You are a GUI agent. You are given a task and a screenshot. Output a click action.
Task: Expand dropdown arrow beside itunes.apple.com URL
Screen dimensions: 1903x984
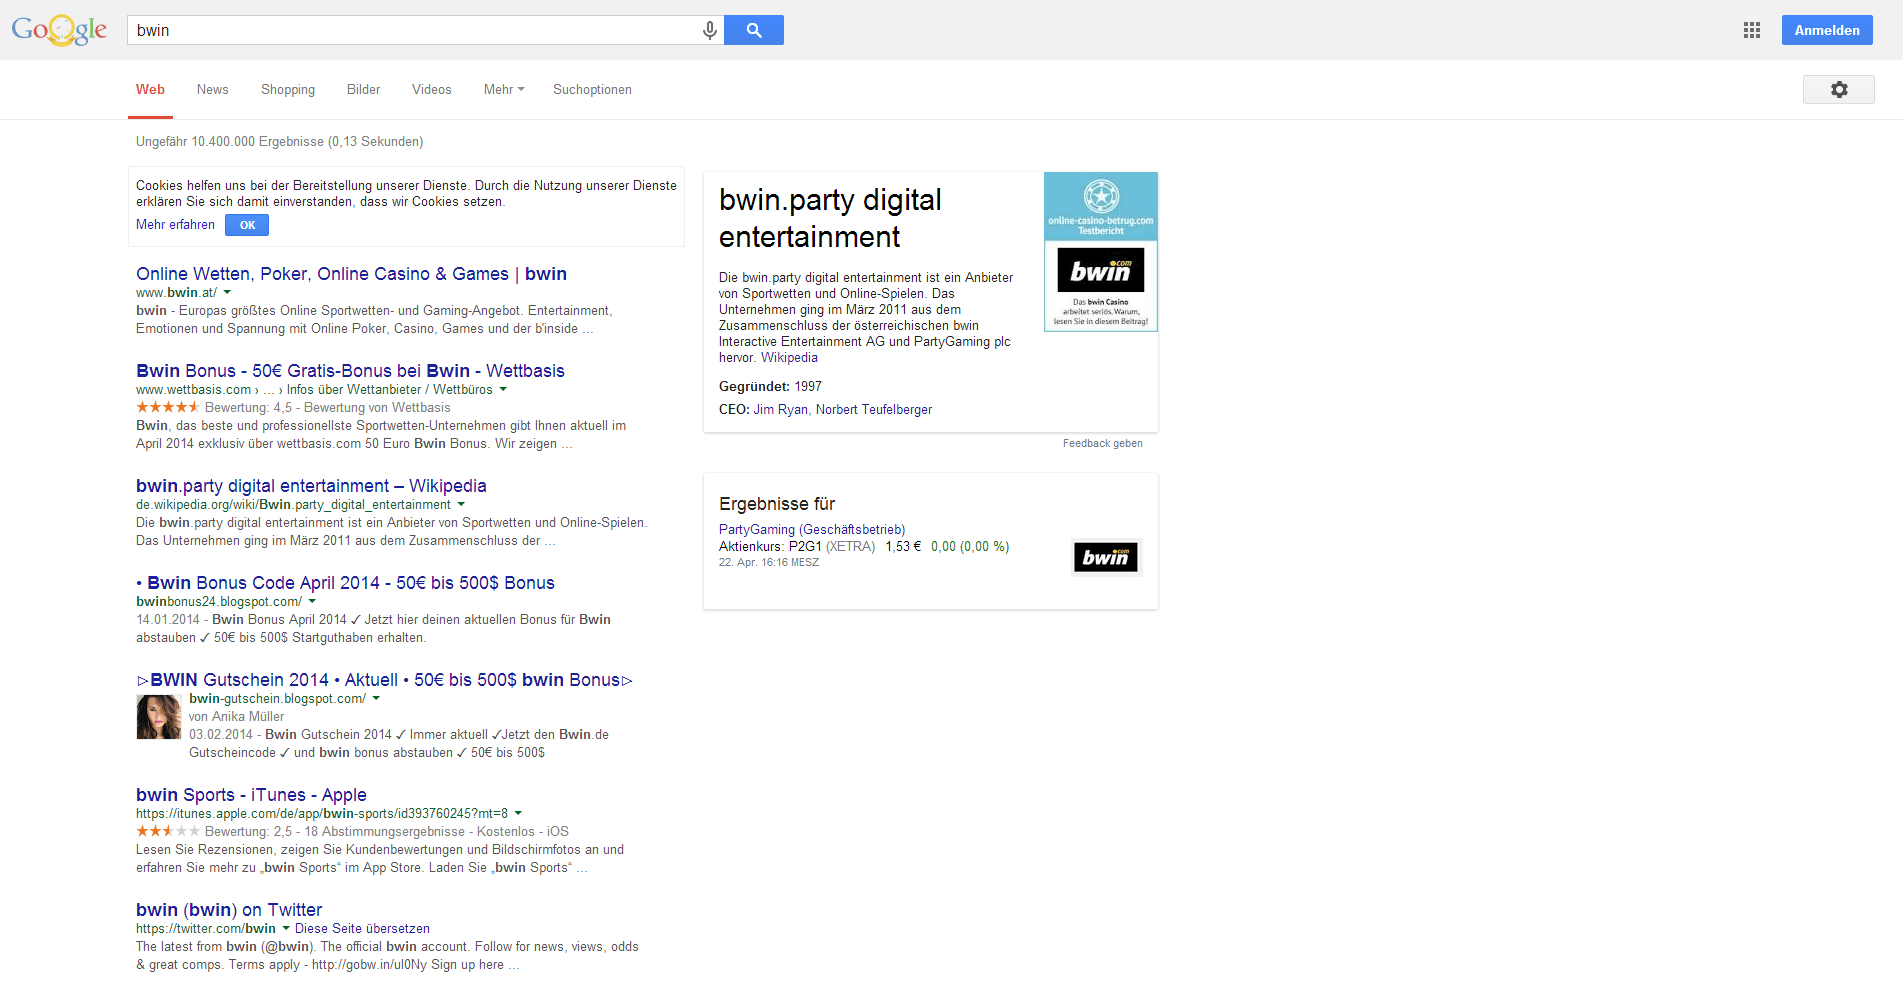pos(518,814)
